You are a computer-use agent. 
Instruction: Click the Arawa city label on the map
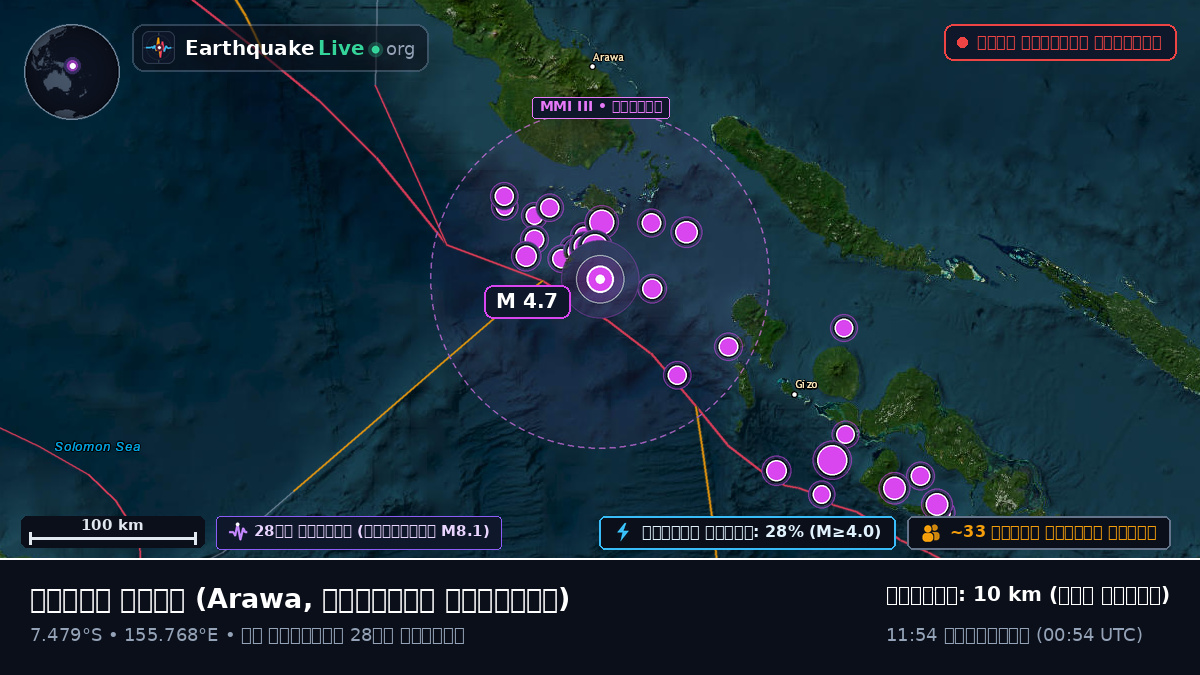tap(608, 57)
